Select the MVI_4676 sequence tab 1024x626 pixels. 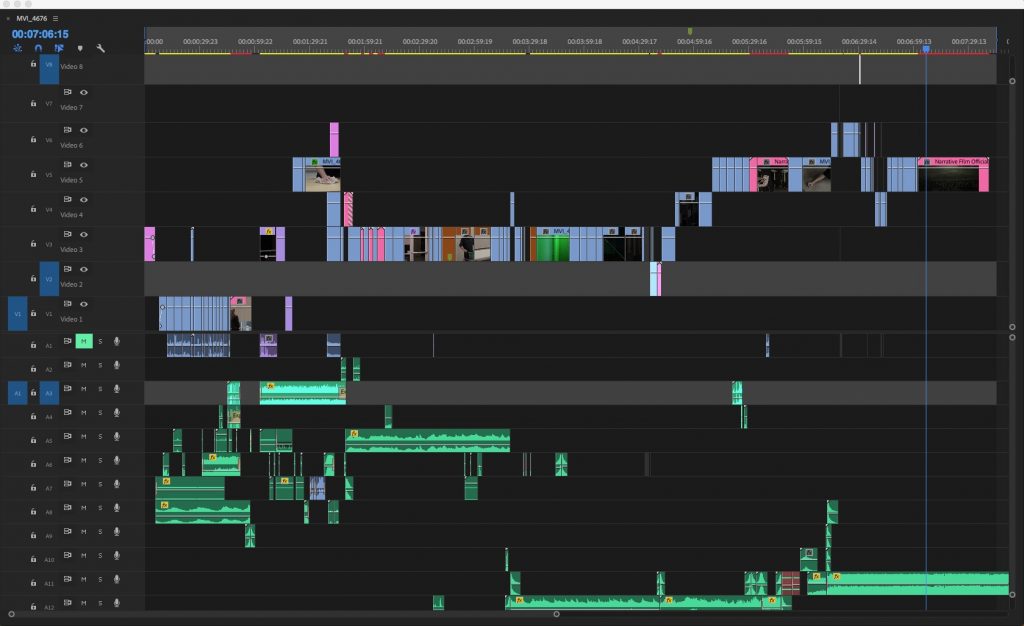point(30,18)
